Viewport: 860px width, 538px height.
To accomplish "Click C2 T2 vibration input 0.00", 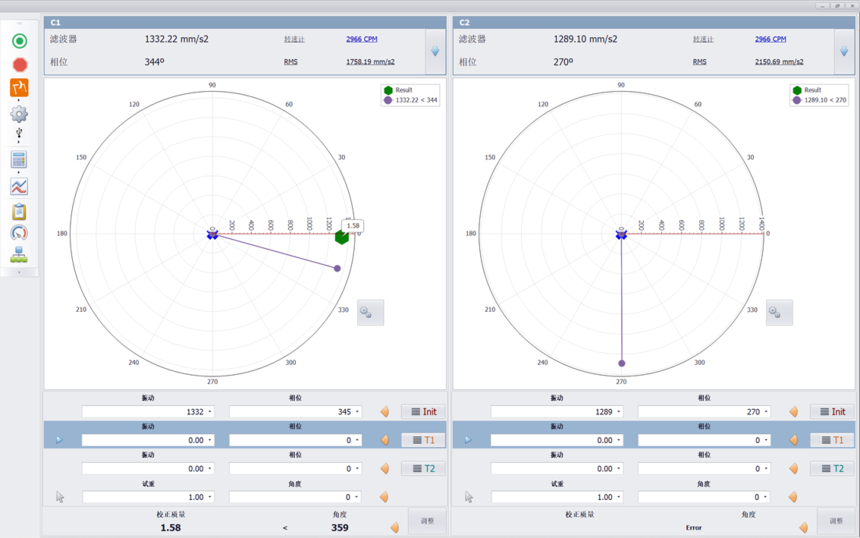I will click(x=557, y=469).
